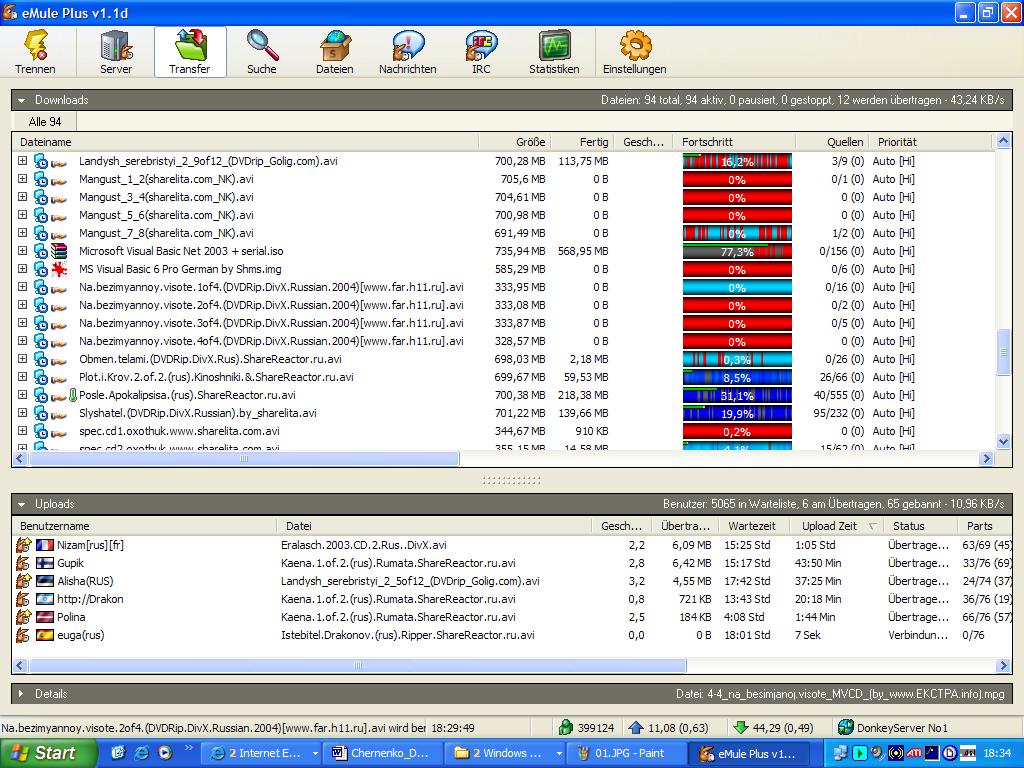Click the taskbar clock showing 18:34
Image resolution: width=1024 pixels, height=768 pixels.
[x=997, y=753]
